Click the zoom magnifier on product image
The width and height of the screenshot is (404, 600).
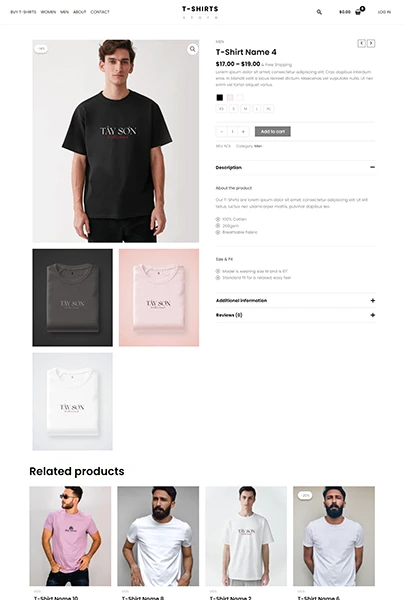[192, 49]
